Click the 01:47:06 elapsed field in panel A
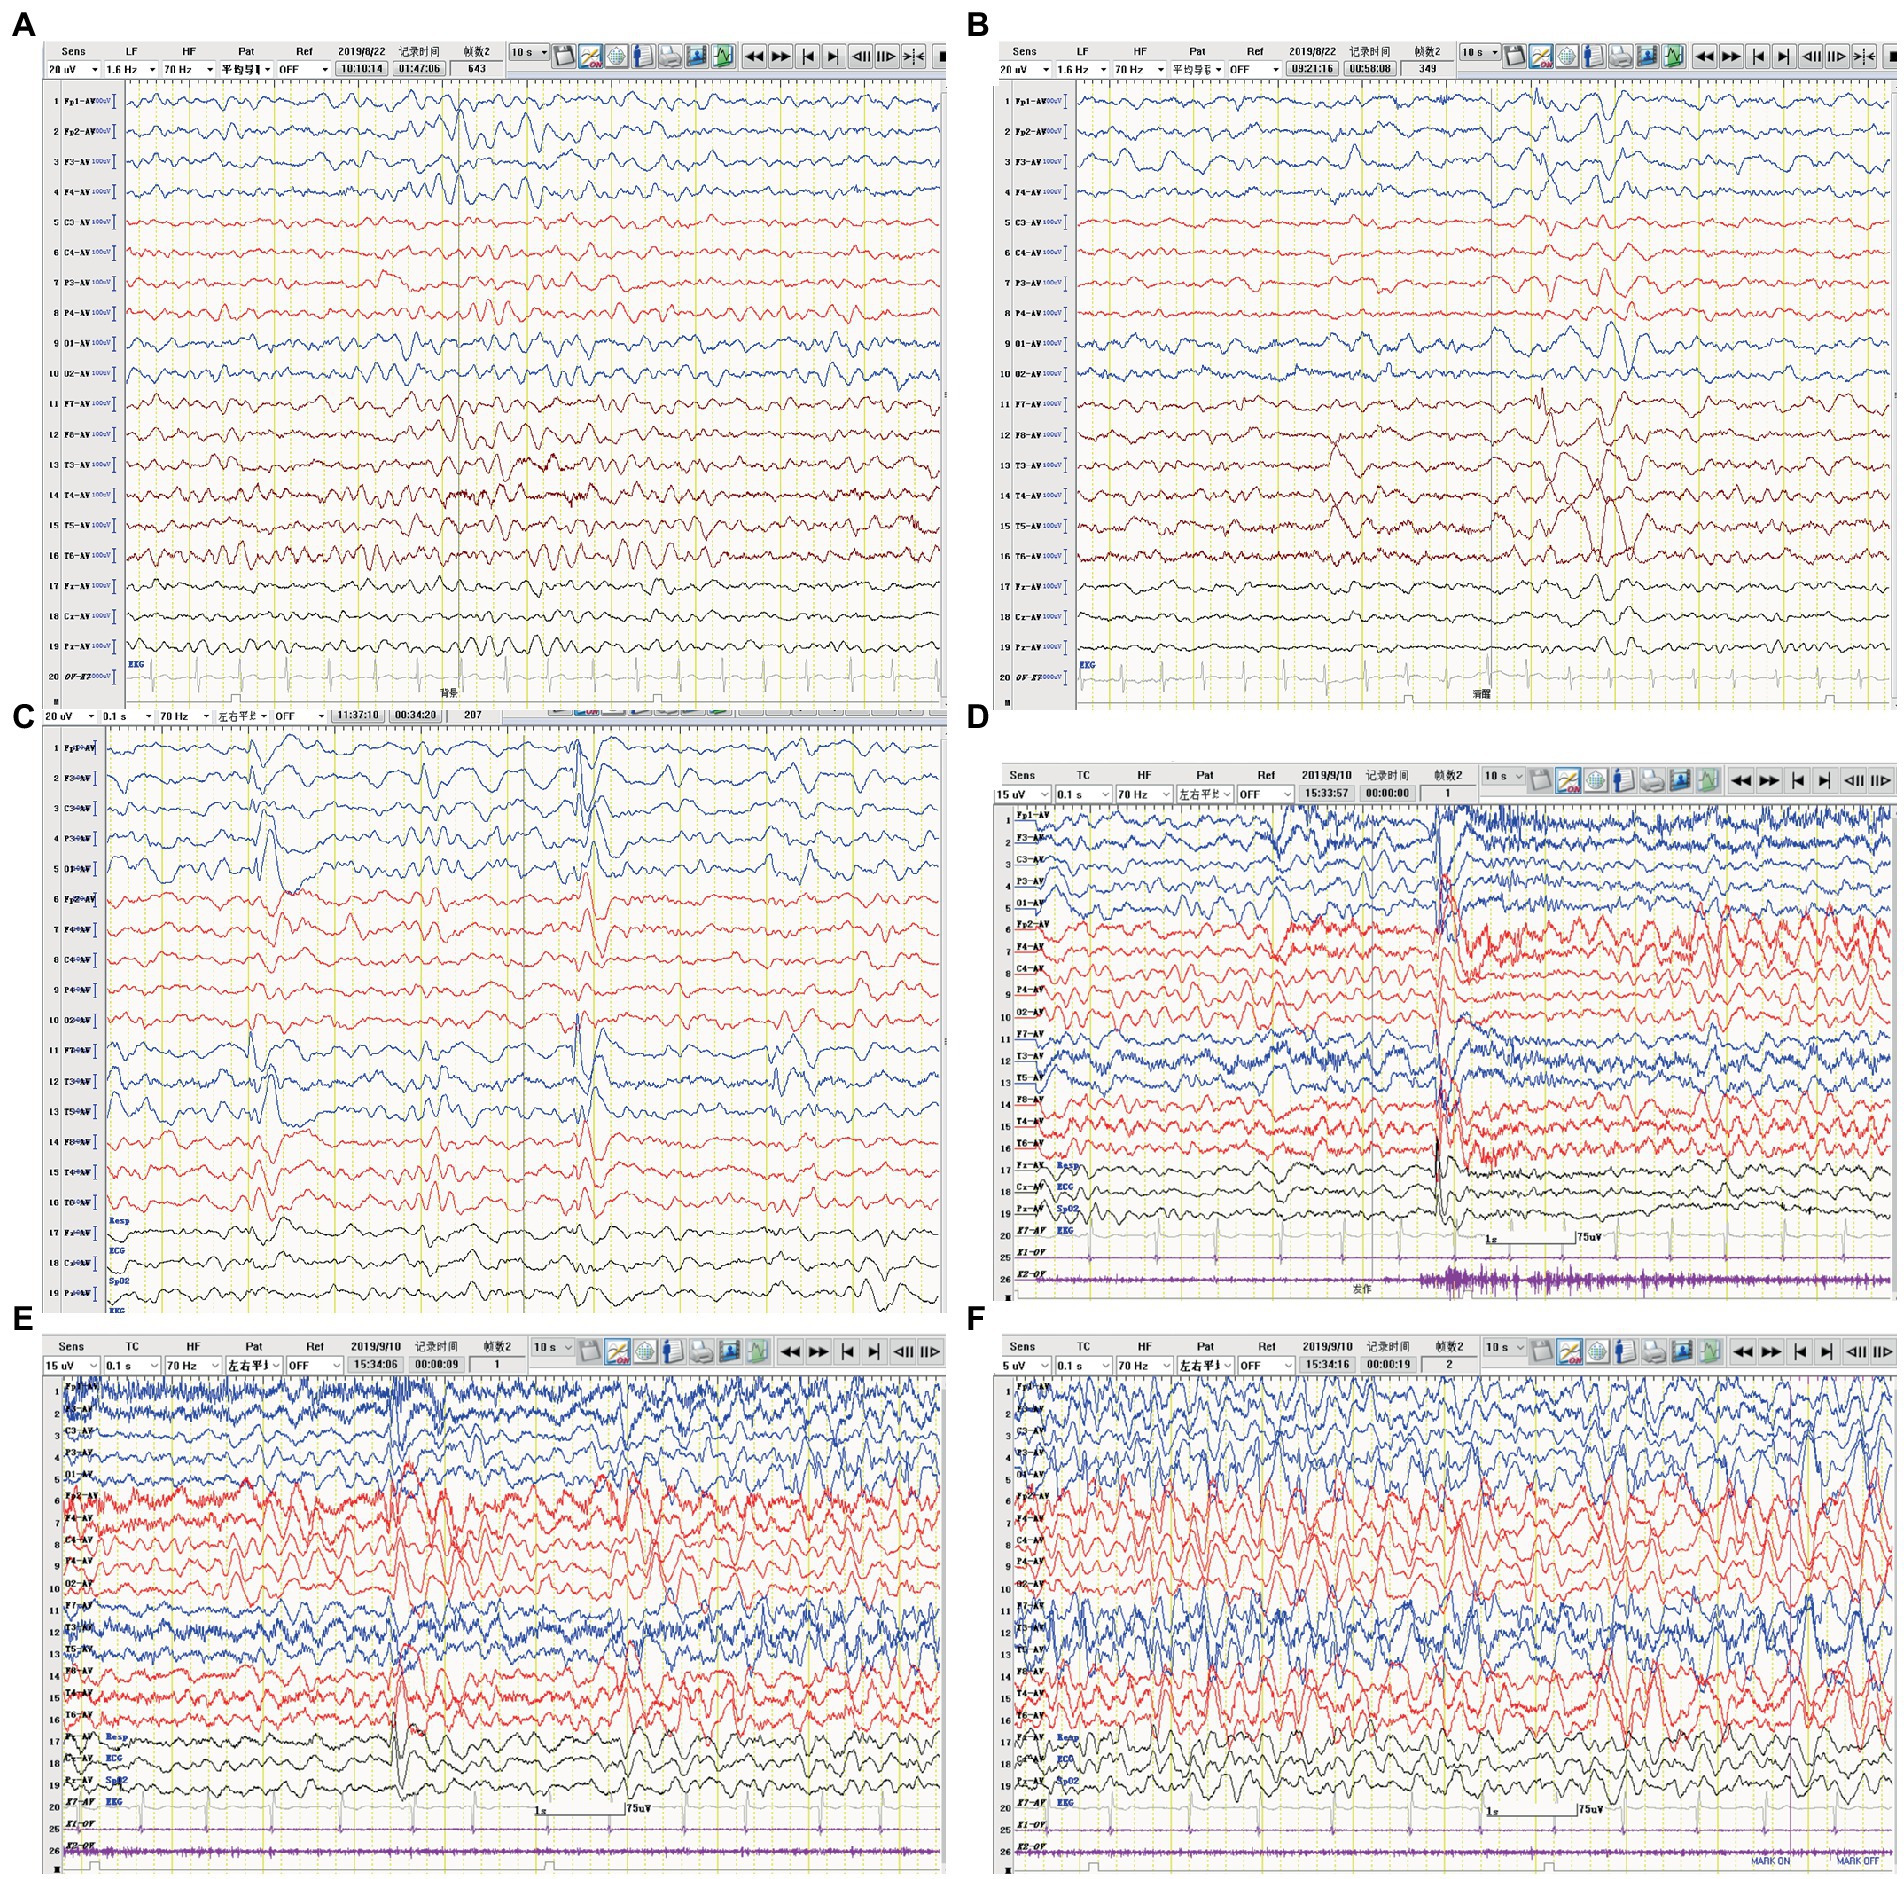Screen dimensions: 1904x1879 (x=419, y=69)
